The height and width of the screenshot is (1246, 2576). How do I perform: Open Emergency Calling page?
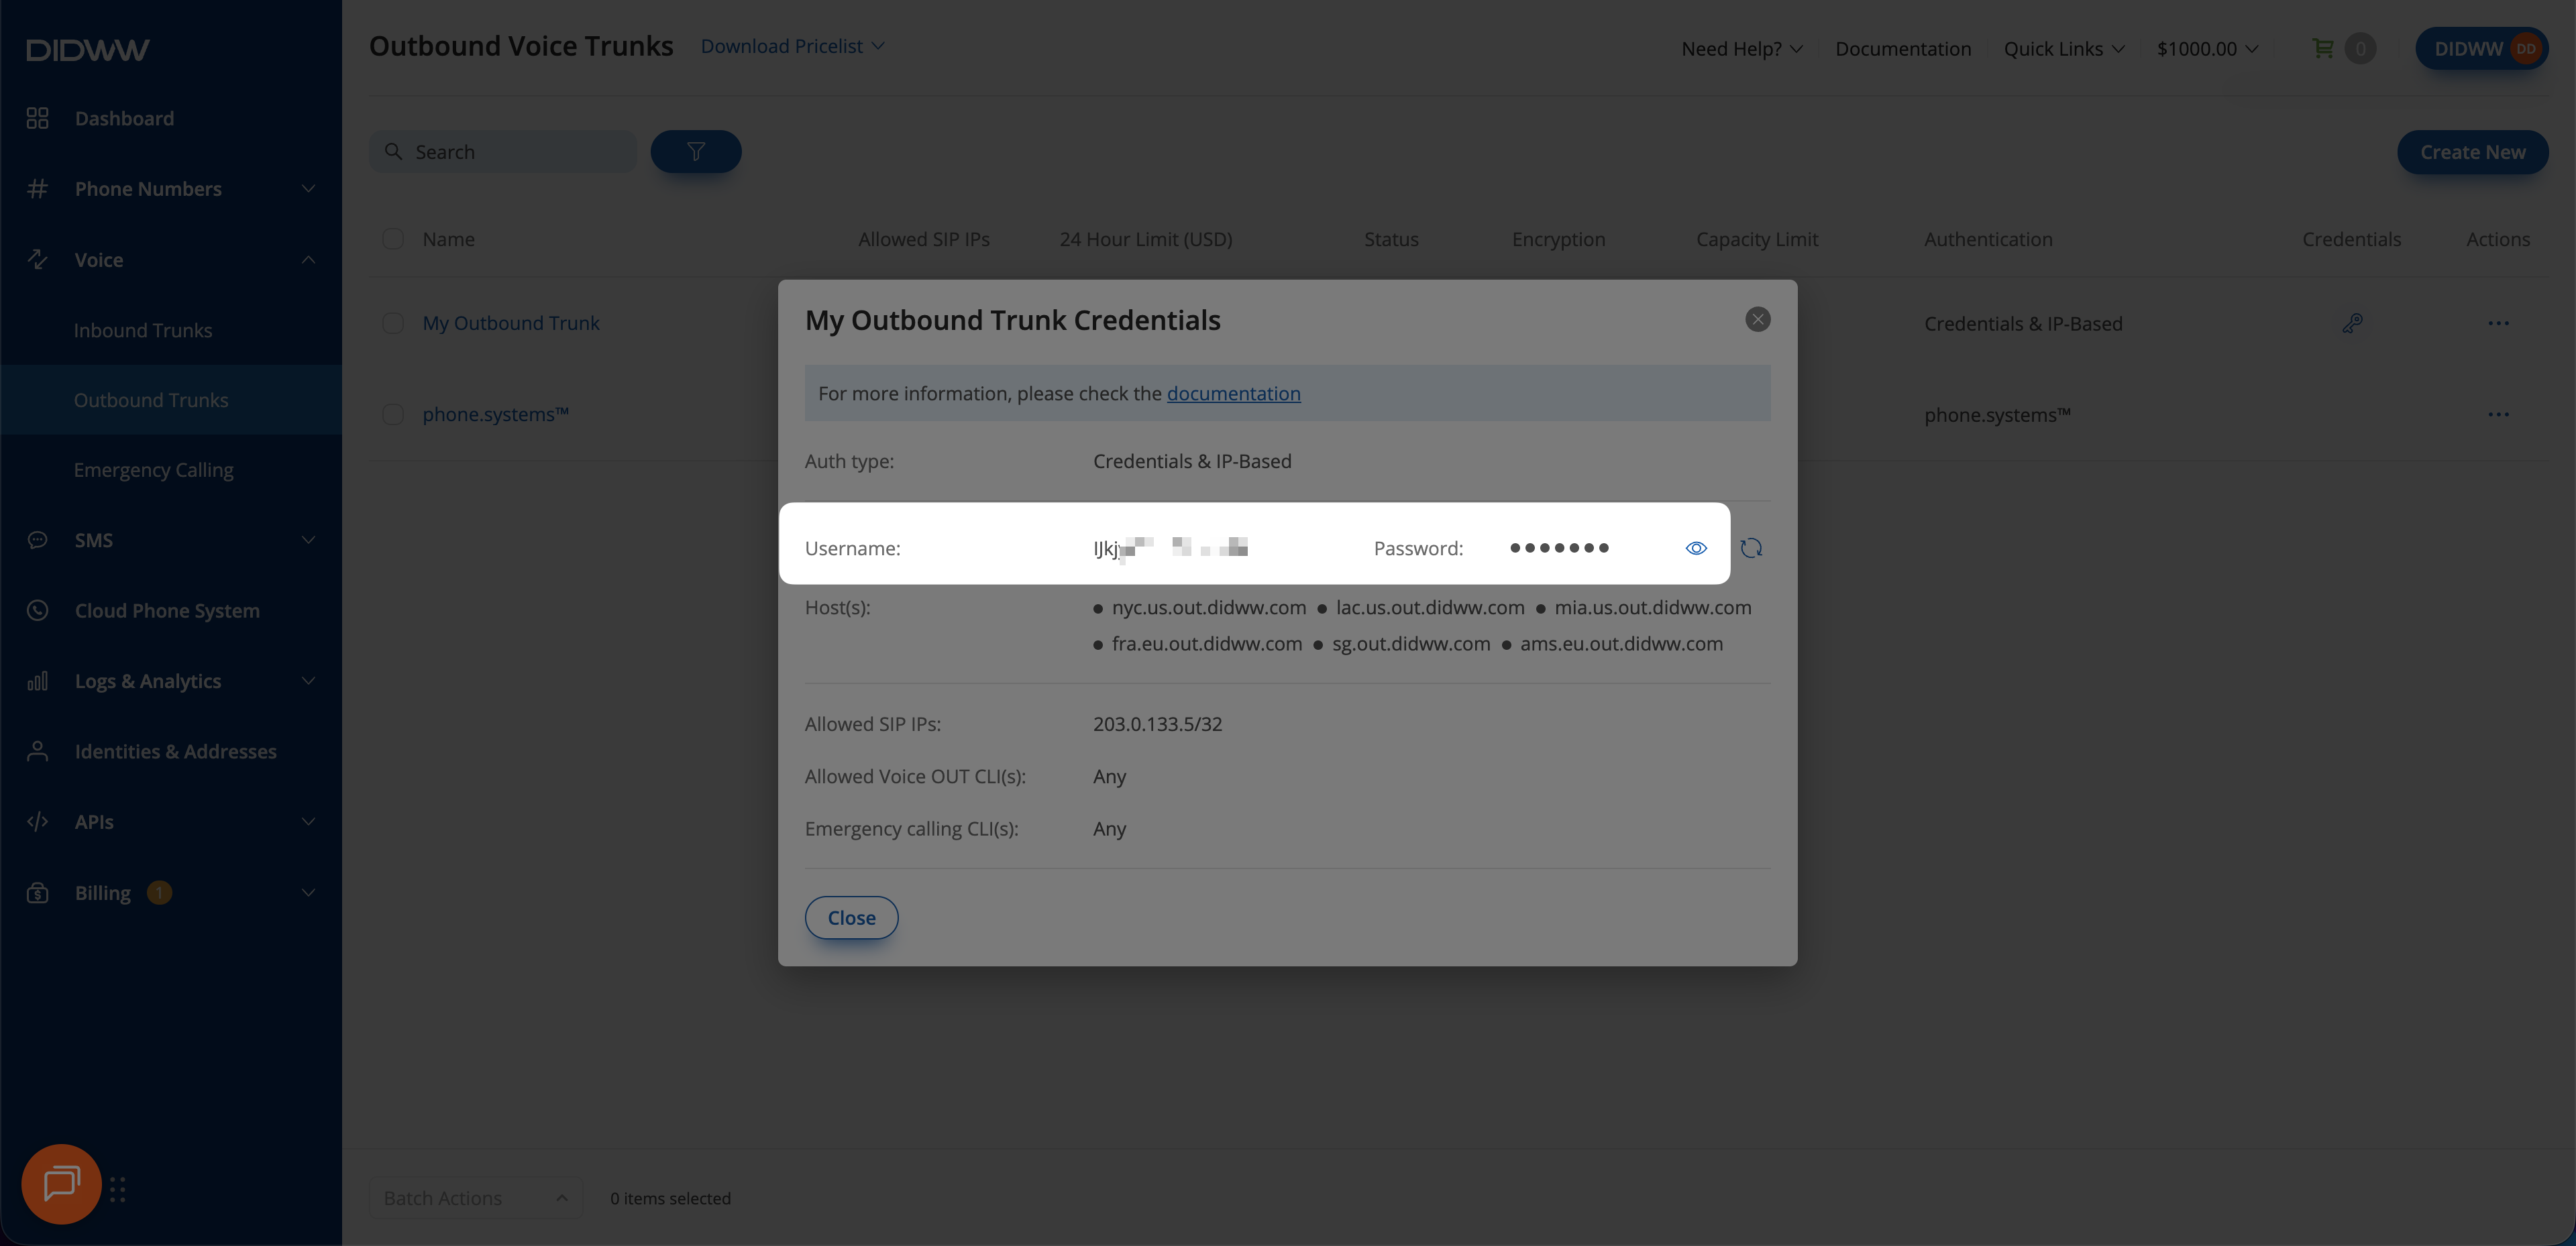click(x=154, y=470)
